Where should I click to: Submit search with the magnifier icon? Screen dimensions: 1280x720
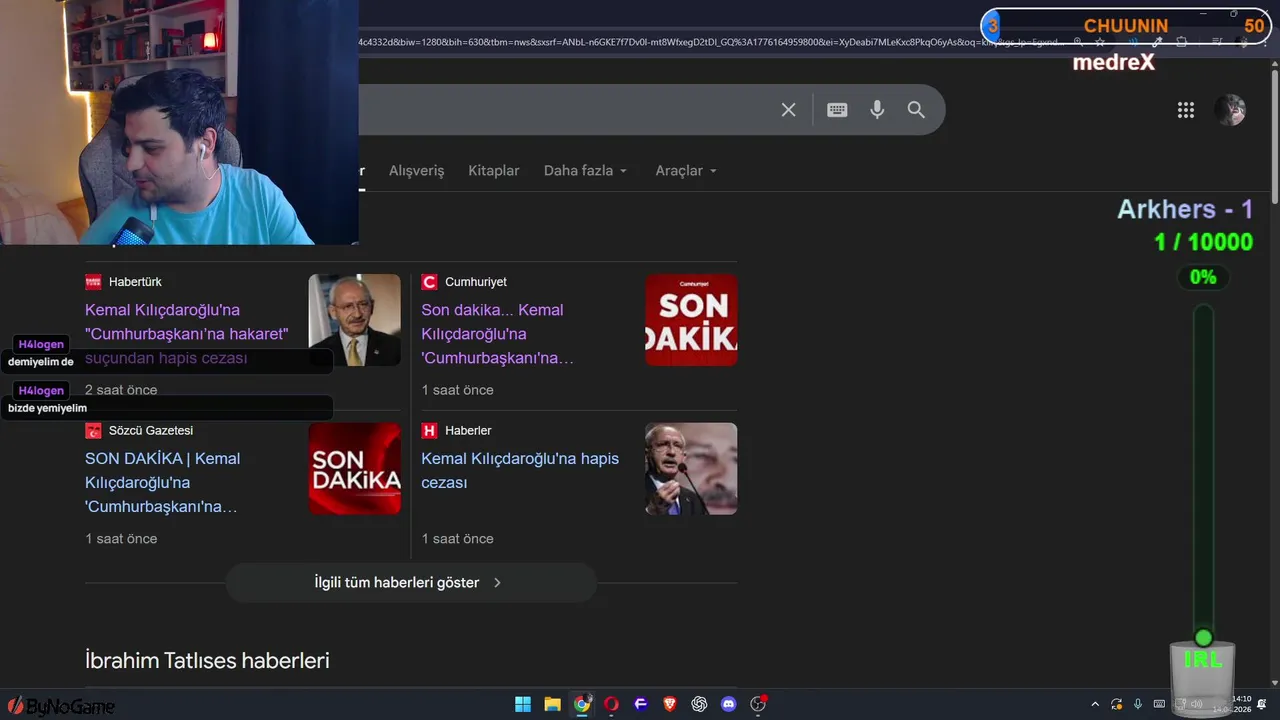(x=916, y=110)
